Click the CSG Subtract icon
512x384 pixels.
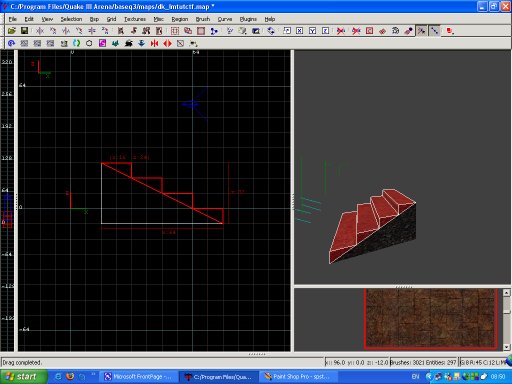click(175, 31)
